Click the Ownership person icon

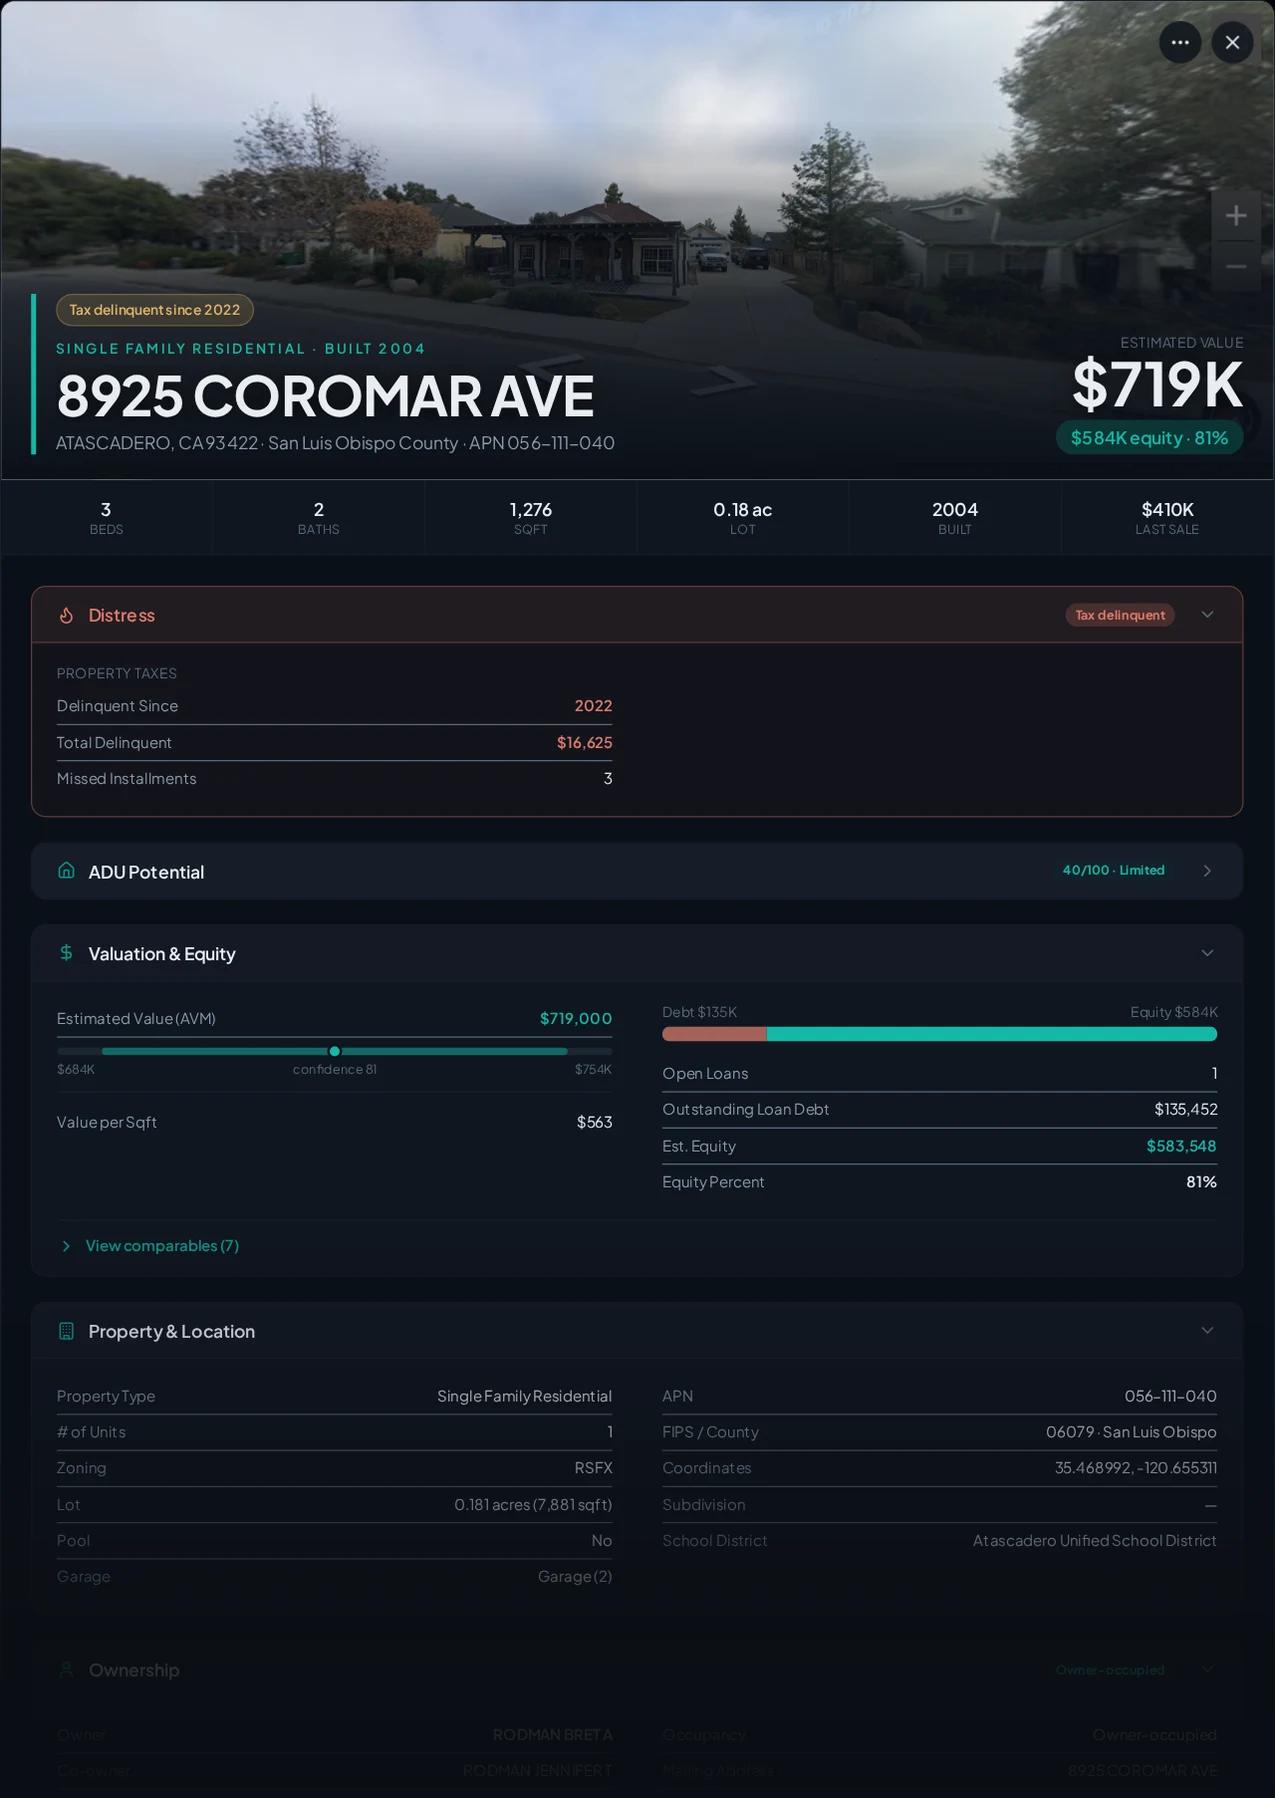66,1669
